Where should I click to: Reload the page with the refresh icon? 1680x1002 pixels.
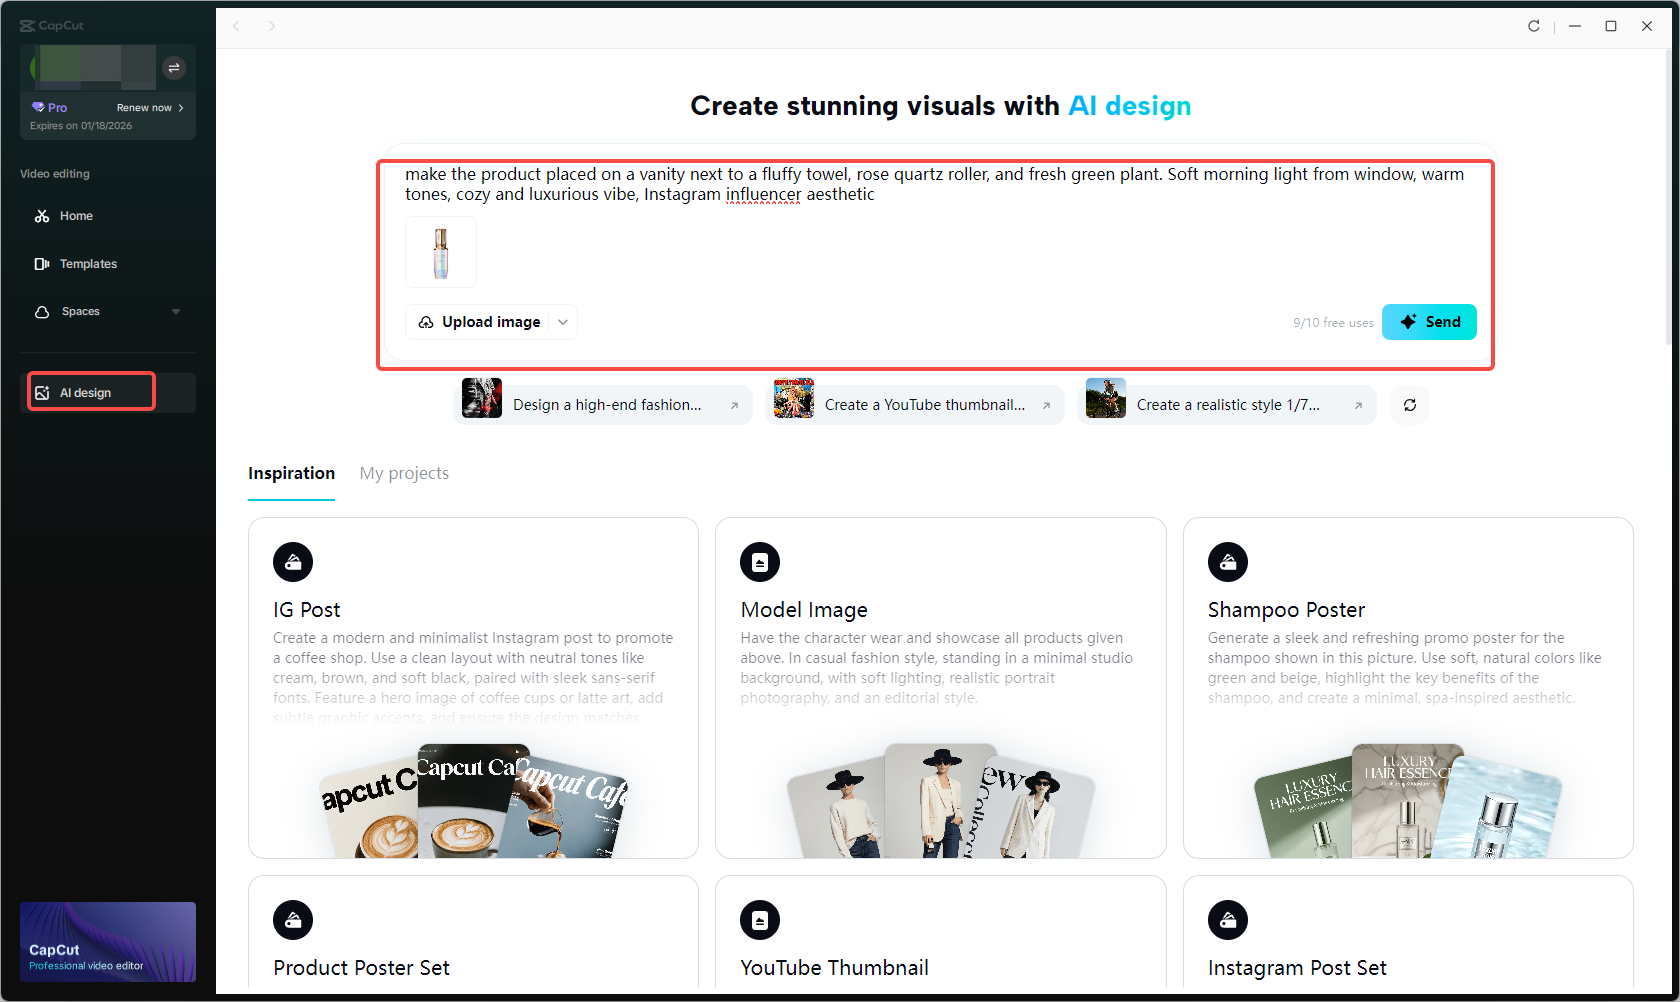[1533, 26]
